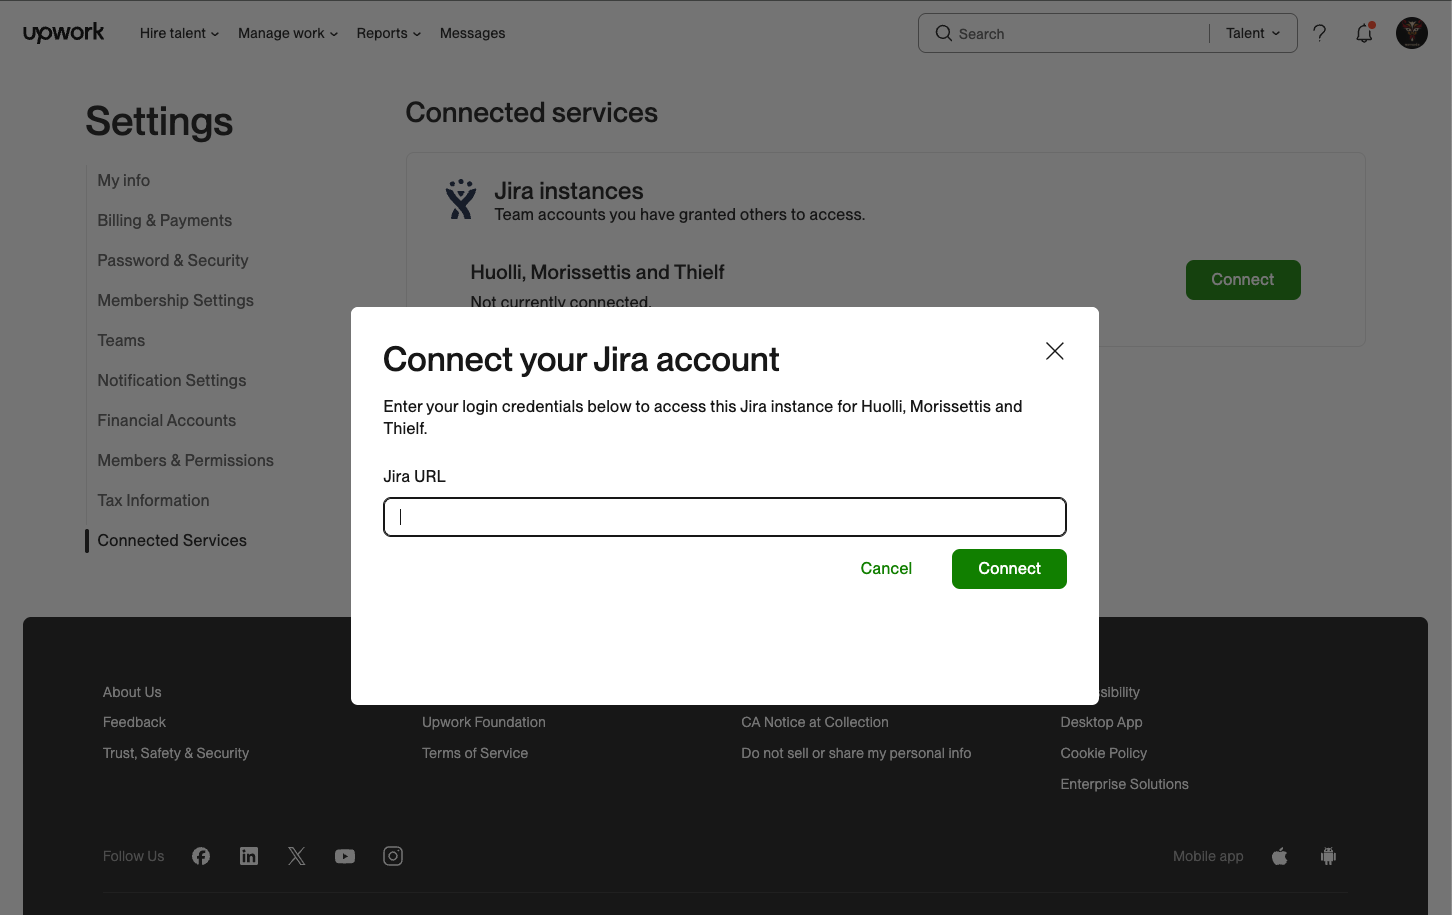Viewport: 1452px width, 915px height.
Task: Open Upwork's X (Twitter) icon
Action: [x=297, y=856]
